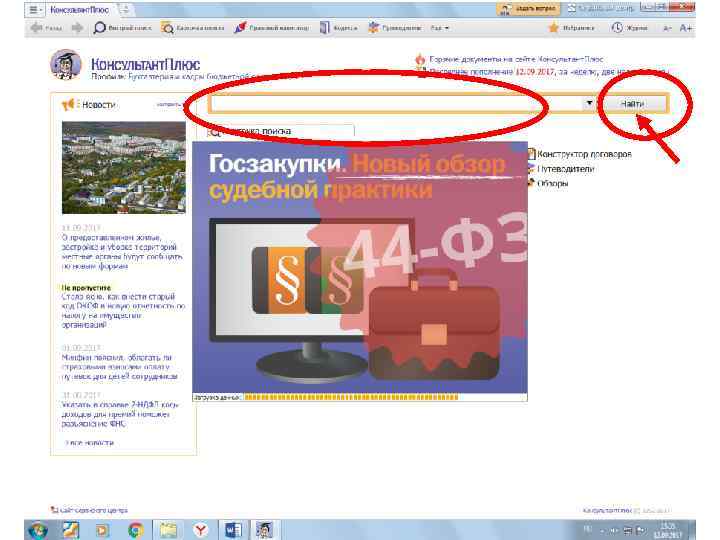This screenshot has height=540, width=720.
Task: Open the file folder taskbar icon
Action: coord(168,530)
